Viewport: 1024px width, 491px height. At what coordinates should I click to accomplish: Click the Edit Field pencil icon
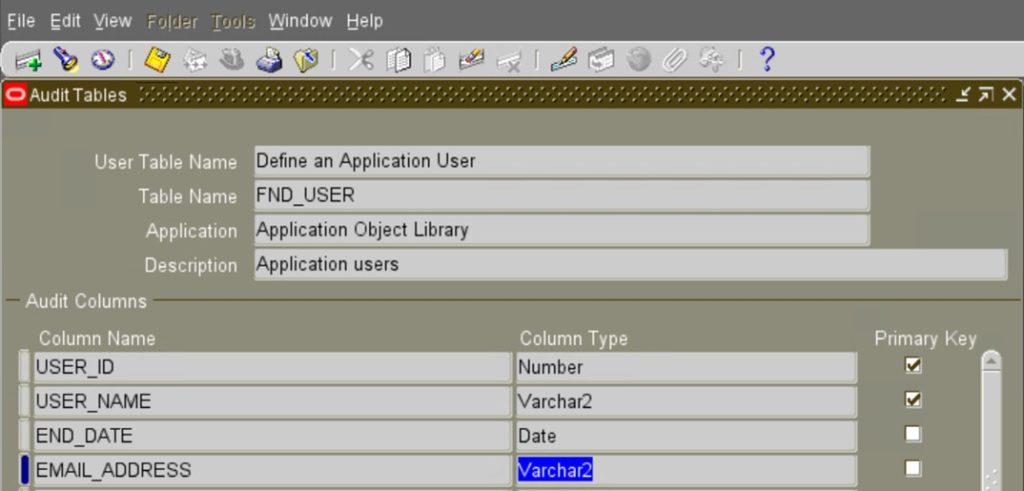point(564,60)
